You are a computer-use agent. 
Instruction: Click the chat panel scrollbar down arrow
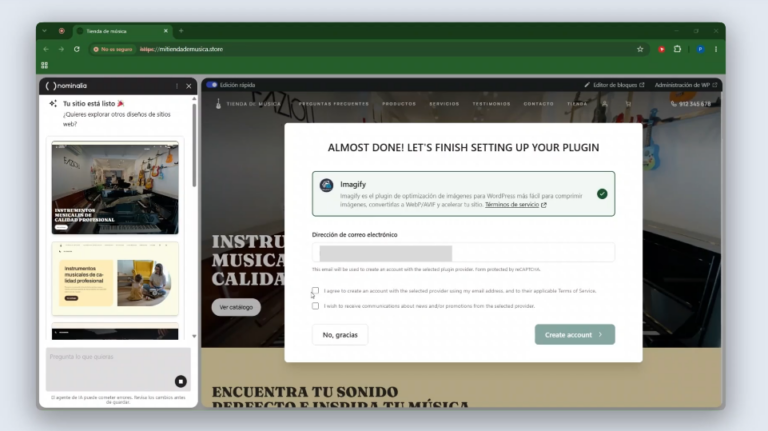point(194,336)
